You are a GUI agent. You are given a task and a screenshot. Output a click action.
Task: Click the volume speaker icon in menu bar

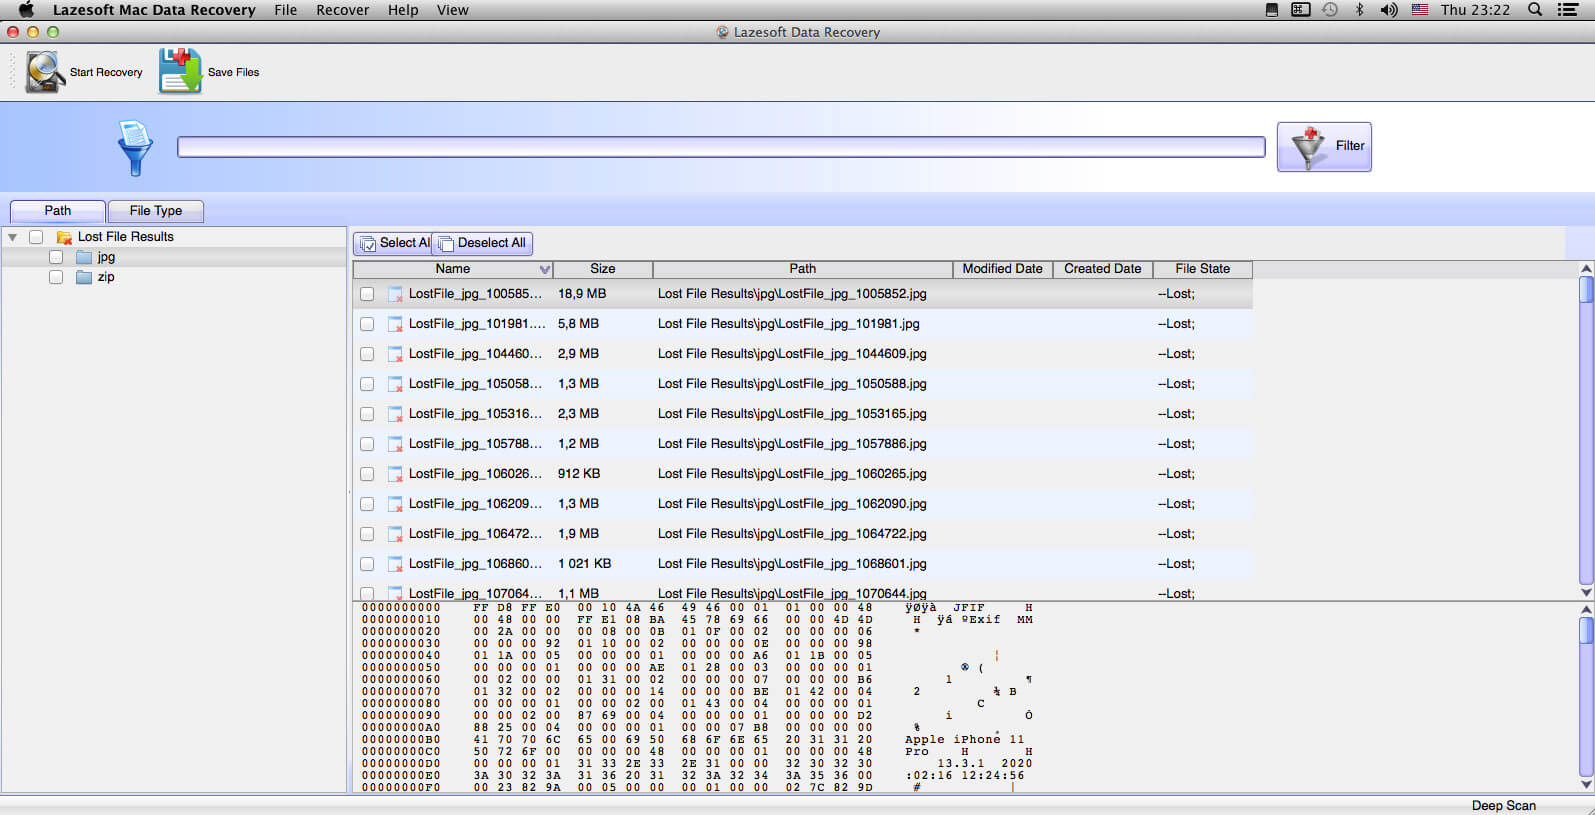pyautogui.click(x=1389, y=9)
